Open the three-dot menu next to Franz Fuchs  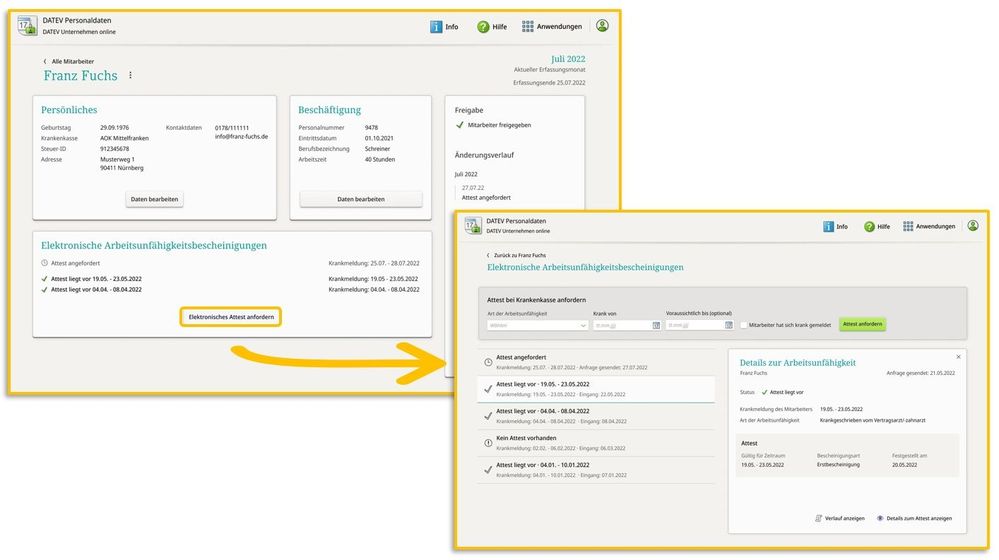[130, 76]
